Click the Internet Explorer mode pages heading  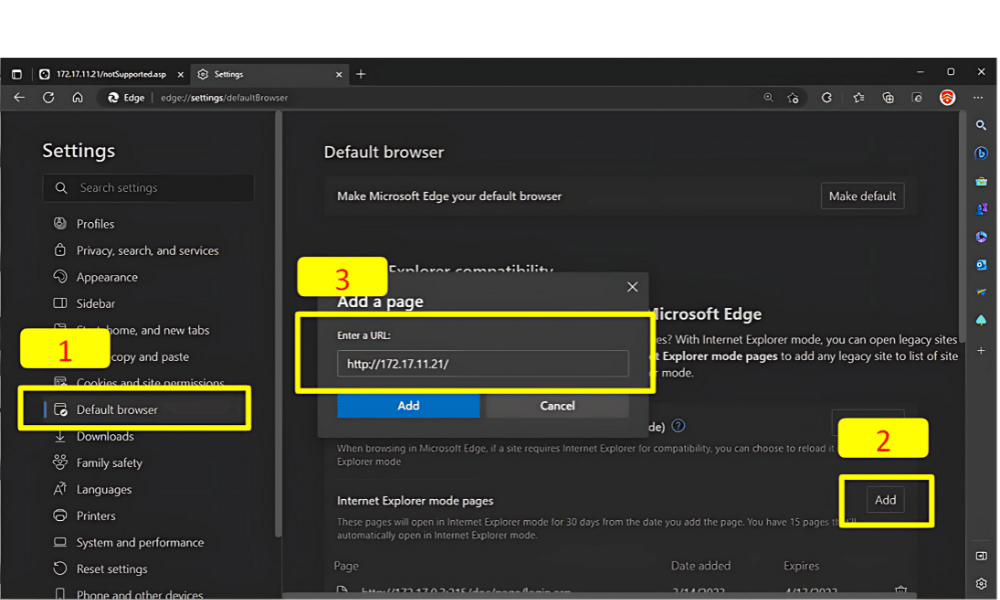click(x=415, y=501)
